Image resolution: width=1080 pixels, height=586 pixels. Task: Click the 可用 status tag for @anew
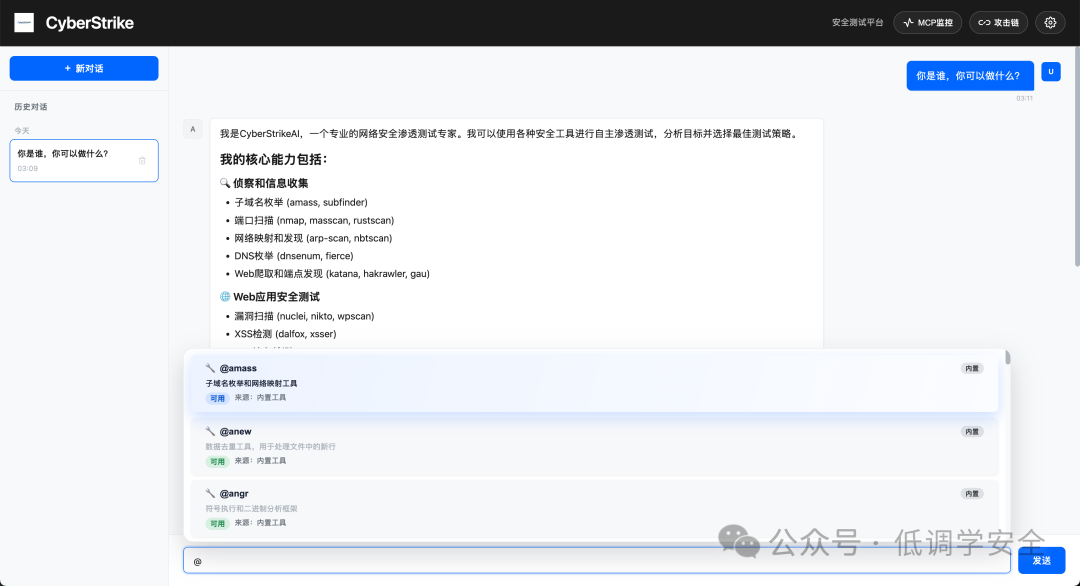(x=218, y=461)
